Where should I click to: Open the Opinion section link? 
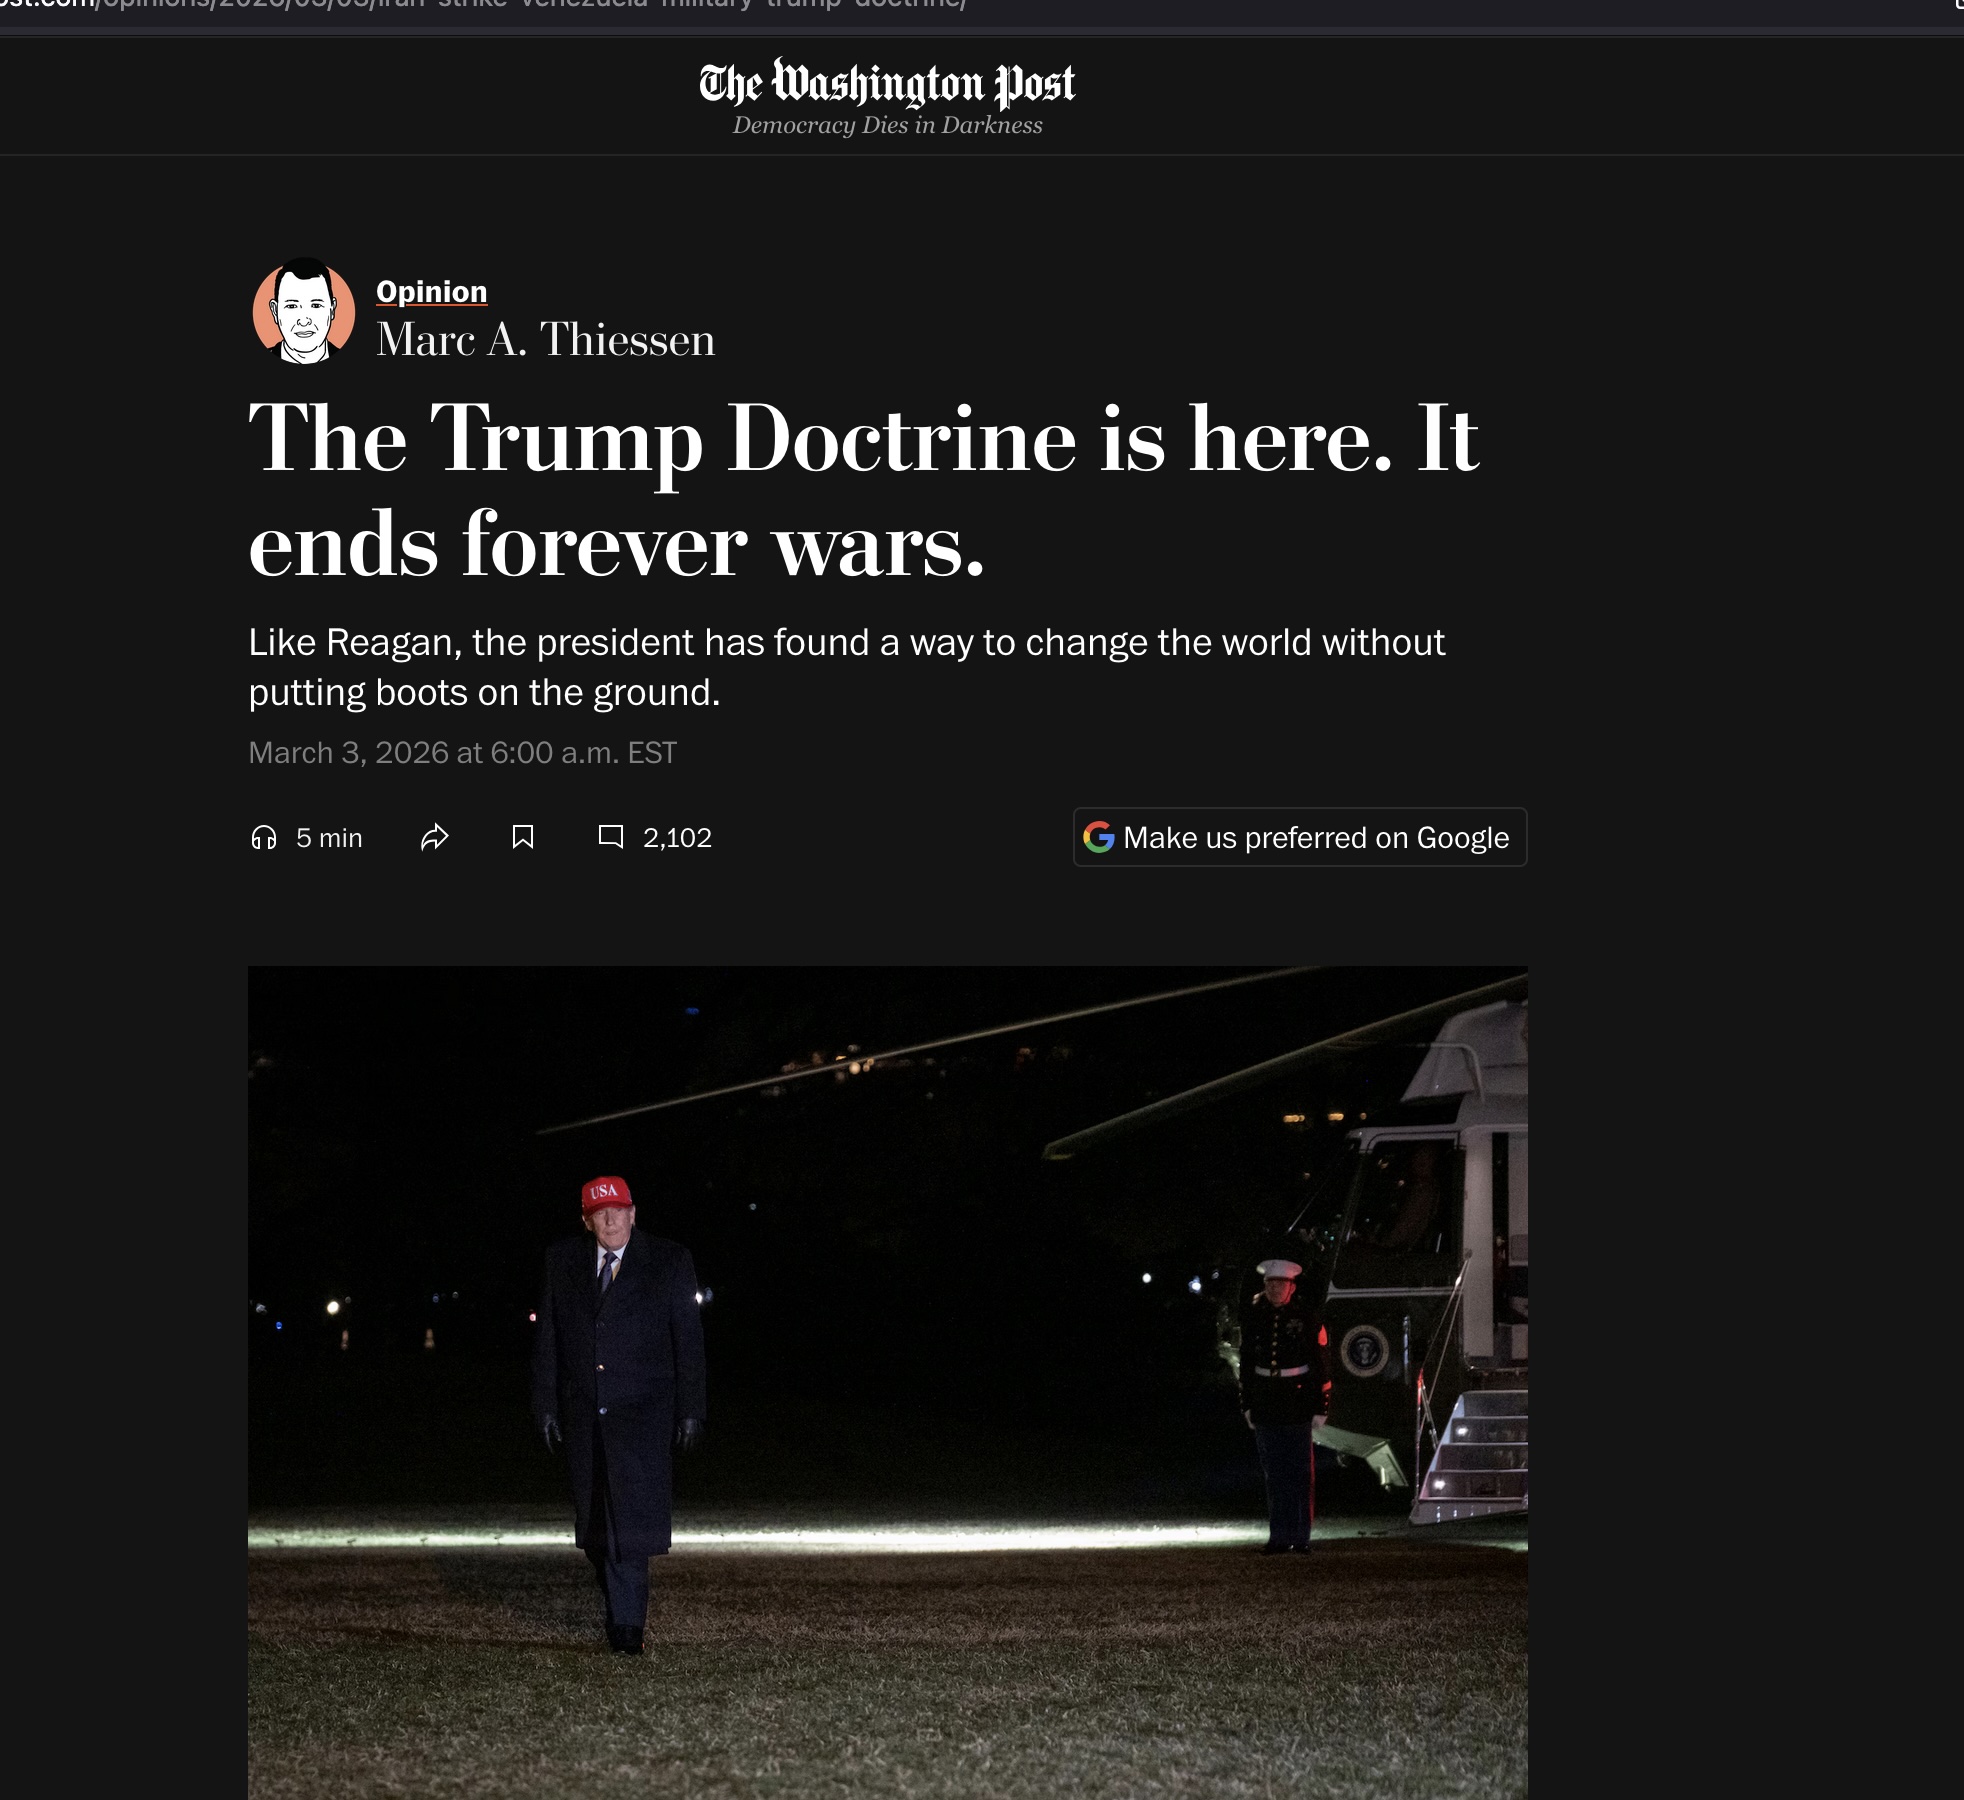click(432, 291)
